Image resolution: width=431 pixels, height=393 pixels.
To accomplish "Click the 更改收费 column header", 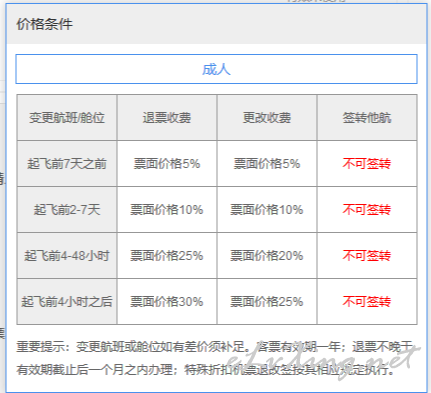I will (x=267, y=118).
